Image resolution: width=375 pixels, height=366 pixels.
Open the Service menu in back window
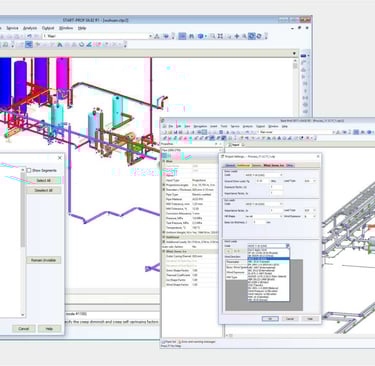12,28
